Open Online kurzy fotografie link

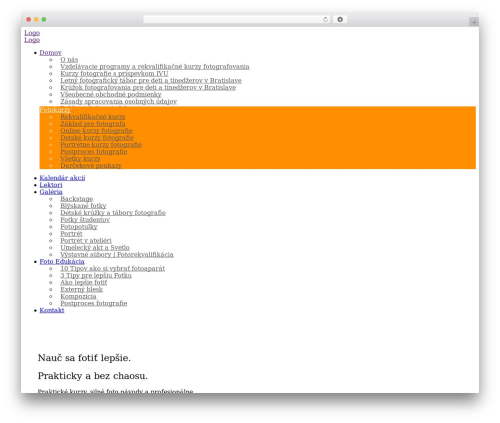tap(96, 131)
